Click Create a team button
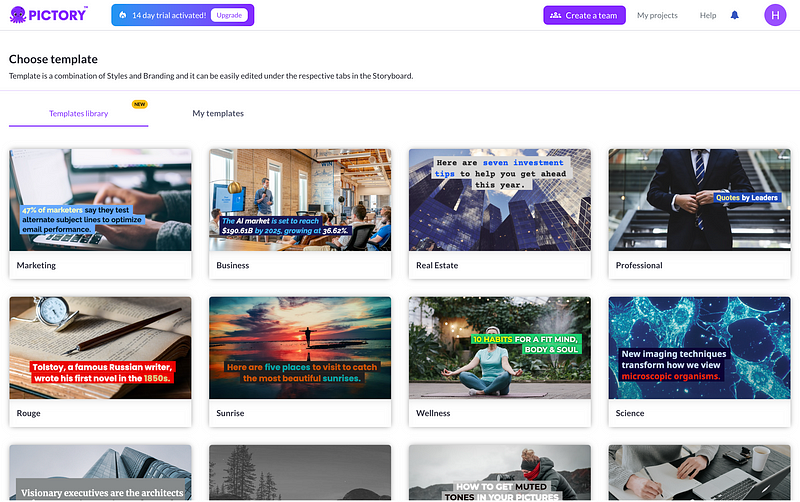The image size is (800, 502). pyautogui.click(x=584, y=15)
